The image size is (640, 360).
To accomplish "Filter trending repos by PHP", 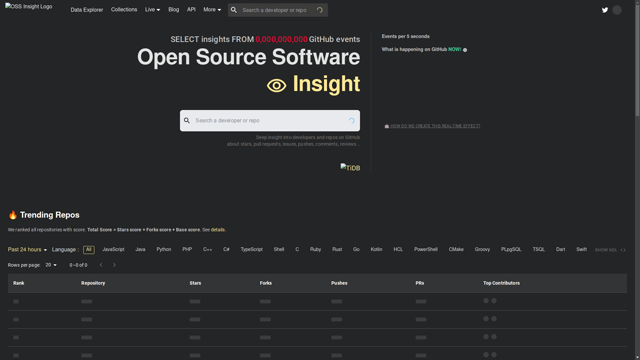I will (x=187, y=249).
